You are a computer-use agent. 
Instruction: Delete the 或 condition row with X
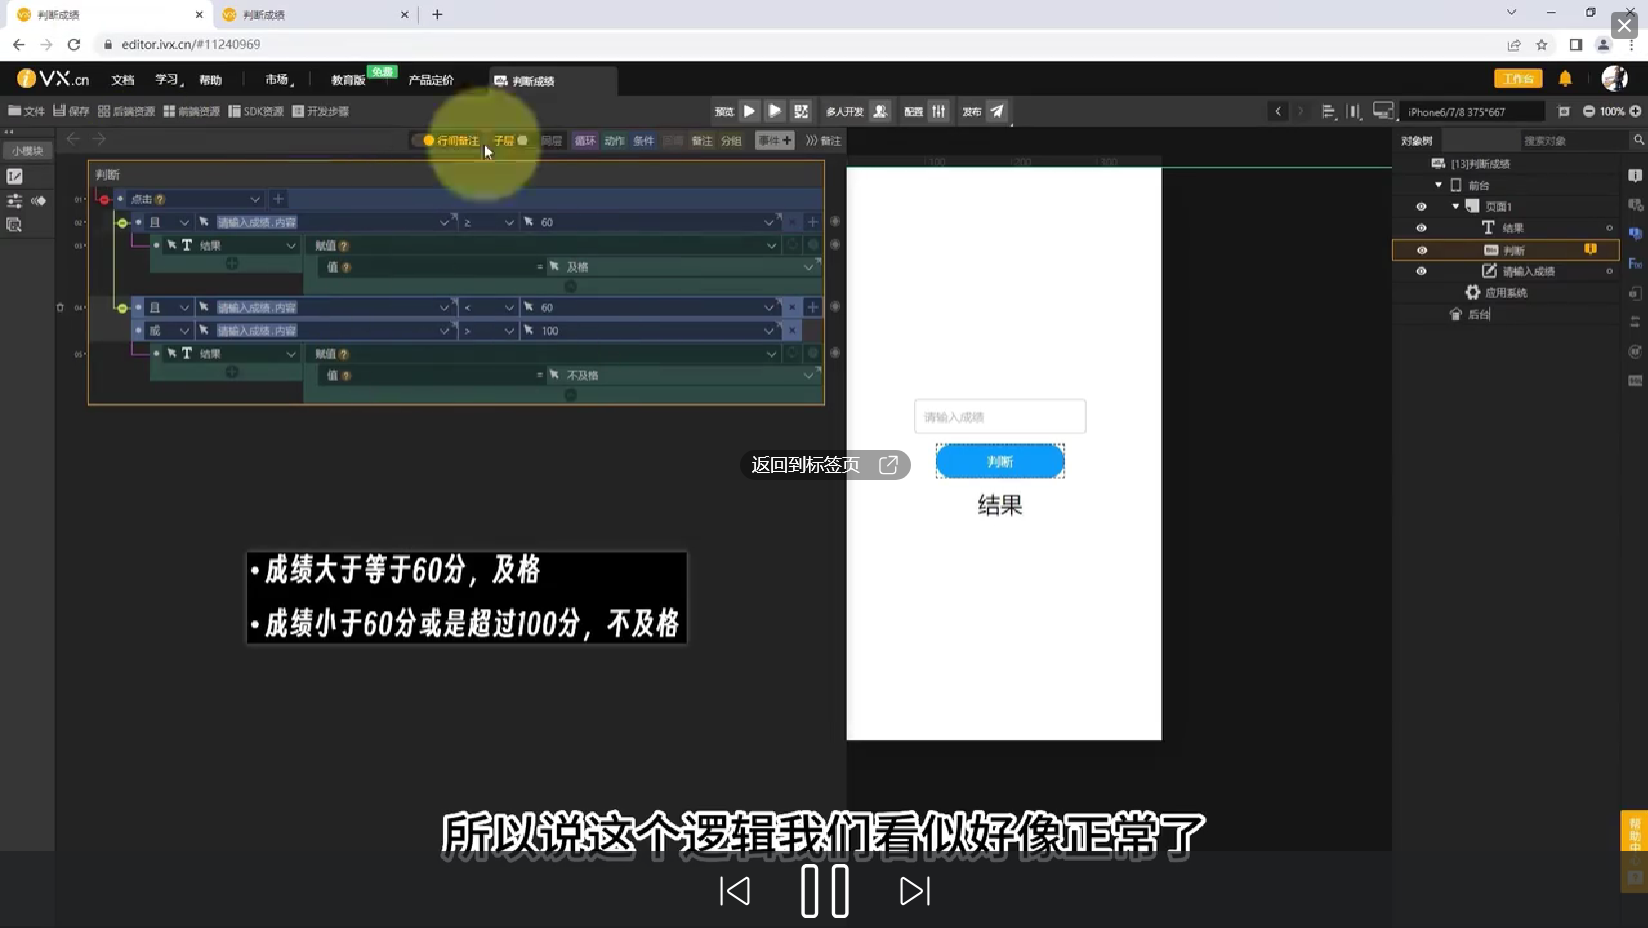[x=792, y=330]
